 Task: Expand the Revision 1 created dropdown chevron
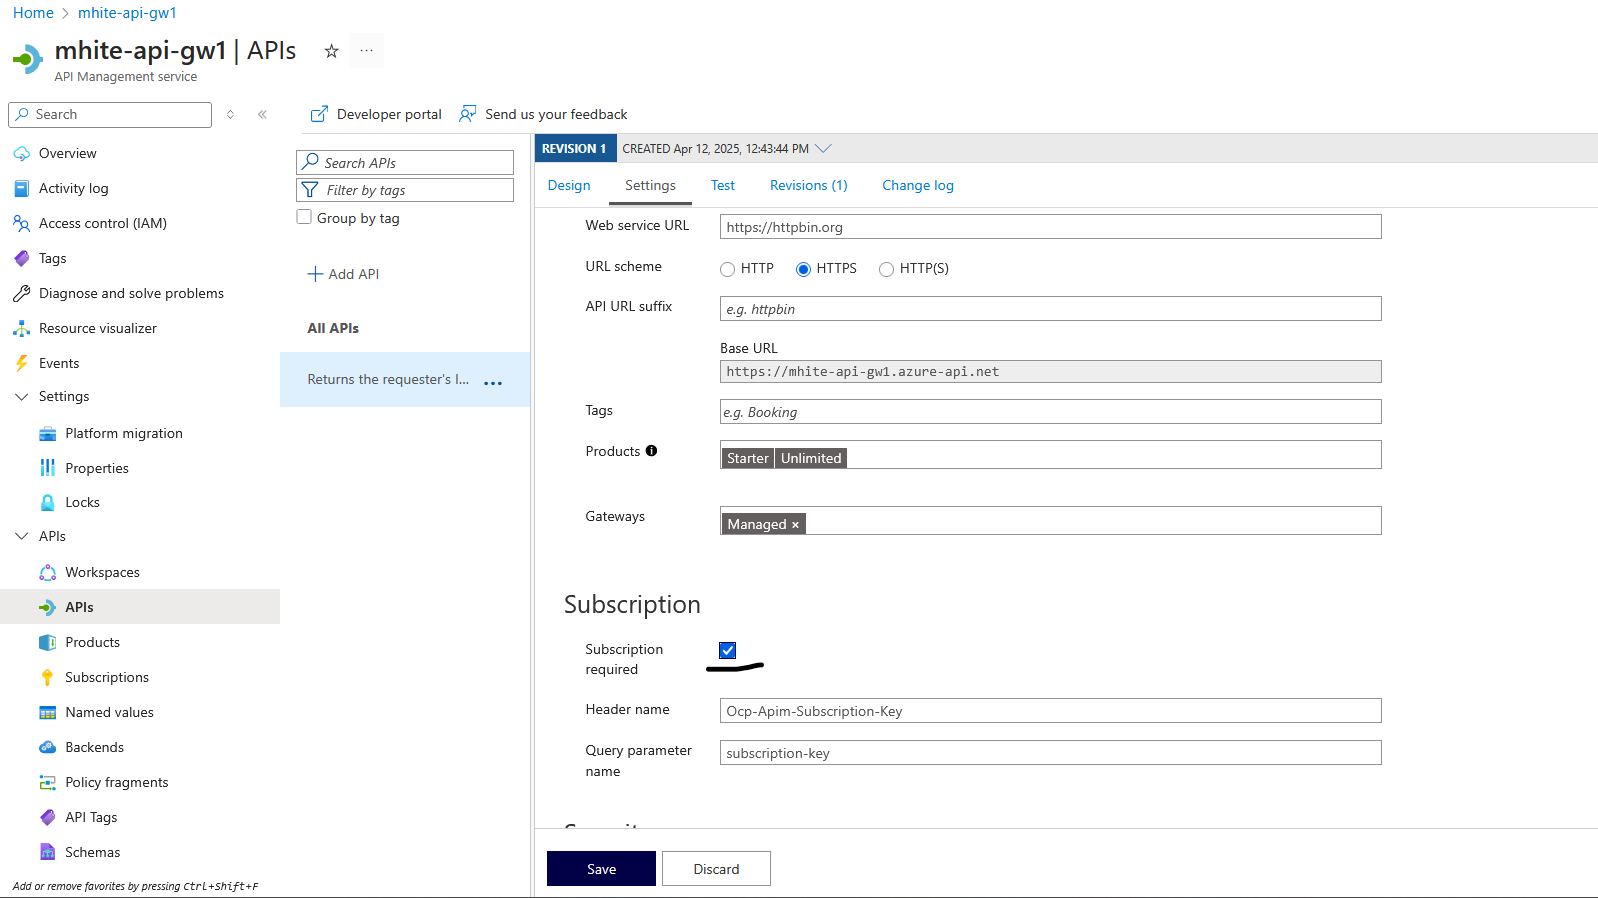pos(823,149)
